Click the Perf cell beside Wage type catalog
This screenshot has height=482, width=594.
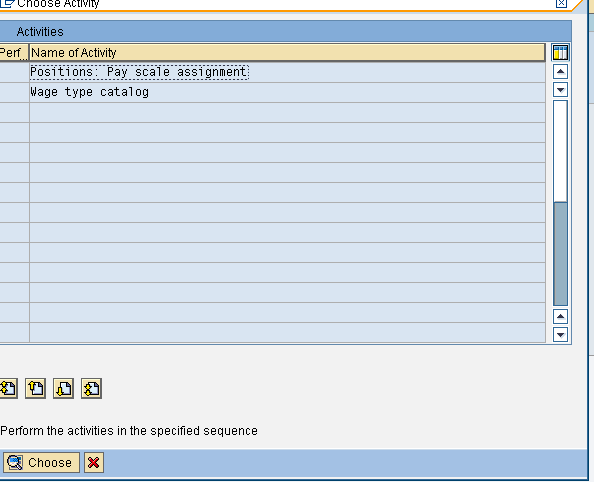pos(14,92)
